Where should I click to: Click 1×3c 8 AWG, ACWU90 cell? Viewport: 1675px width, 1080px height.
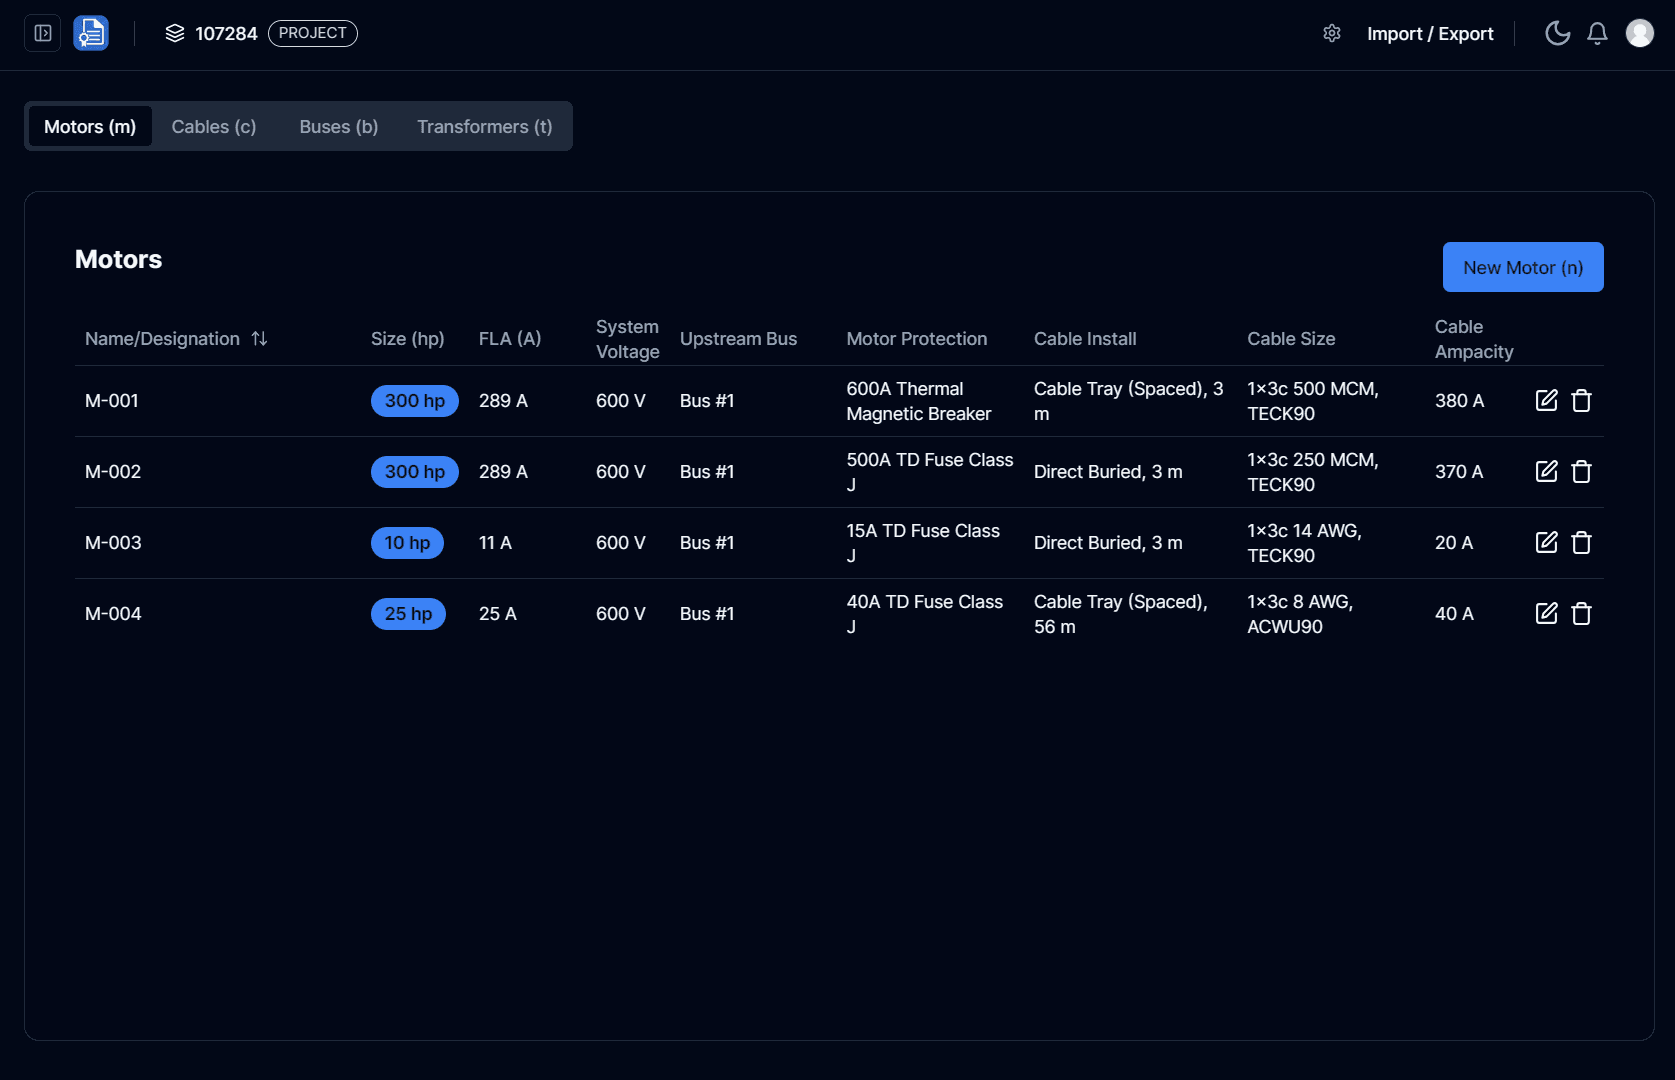coord(1300,614)
